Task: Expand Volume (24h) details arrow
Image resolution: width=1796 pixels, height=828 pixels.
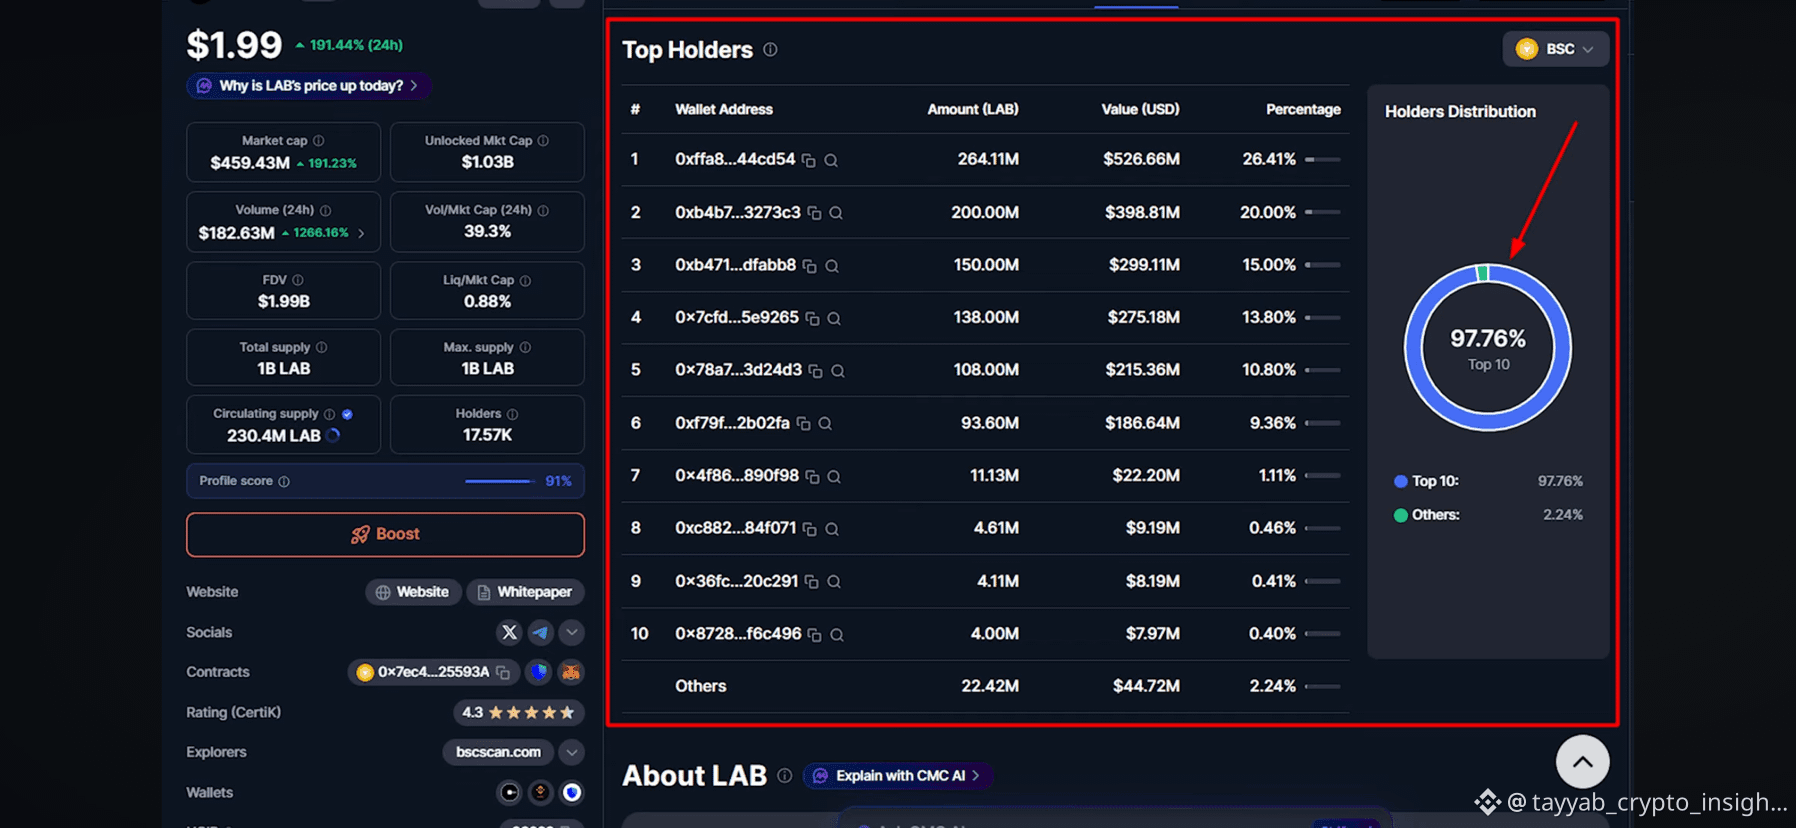Action: click(361, 233)
